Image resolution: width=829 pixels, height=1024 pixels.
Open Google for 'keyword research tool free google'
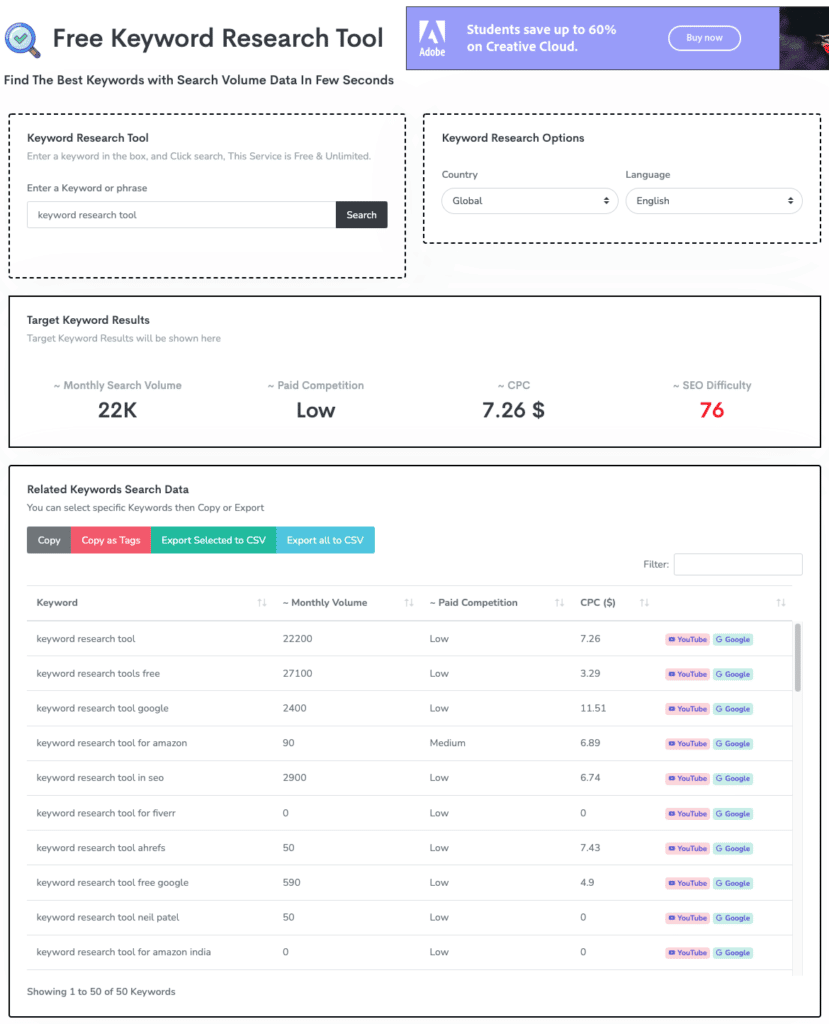733,883
